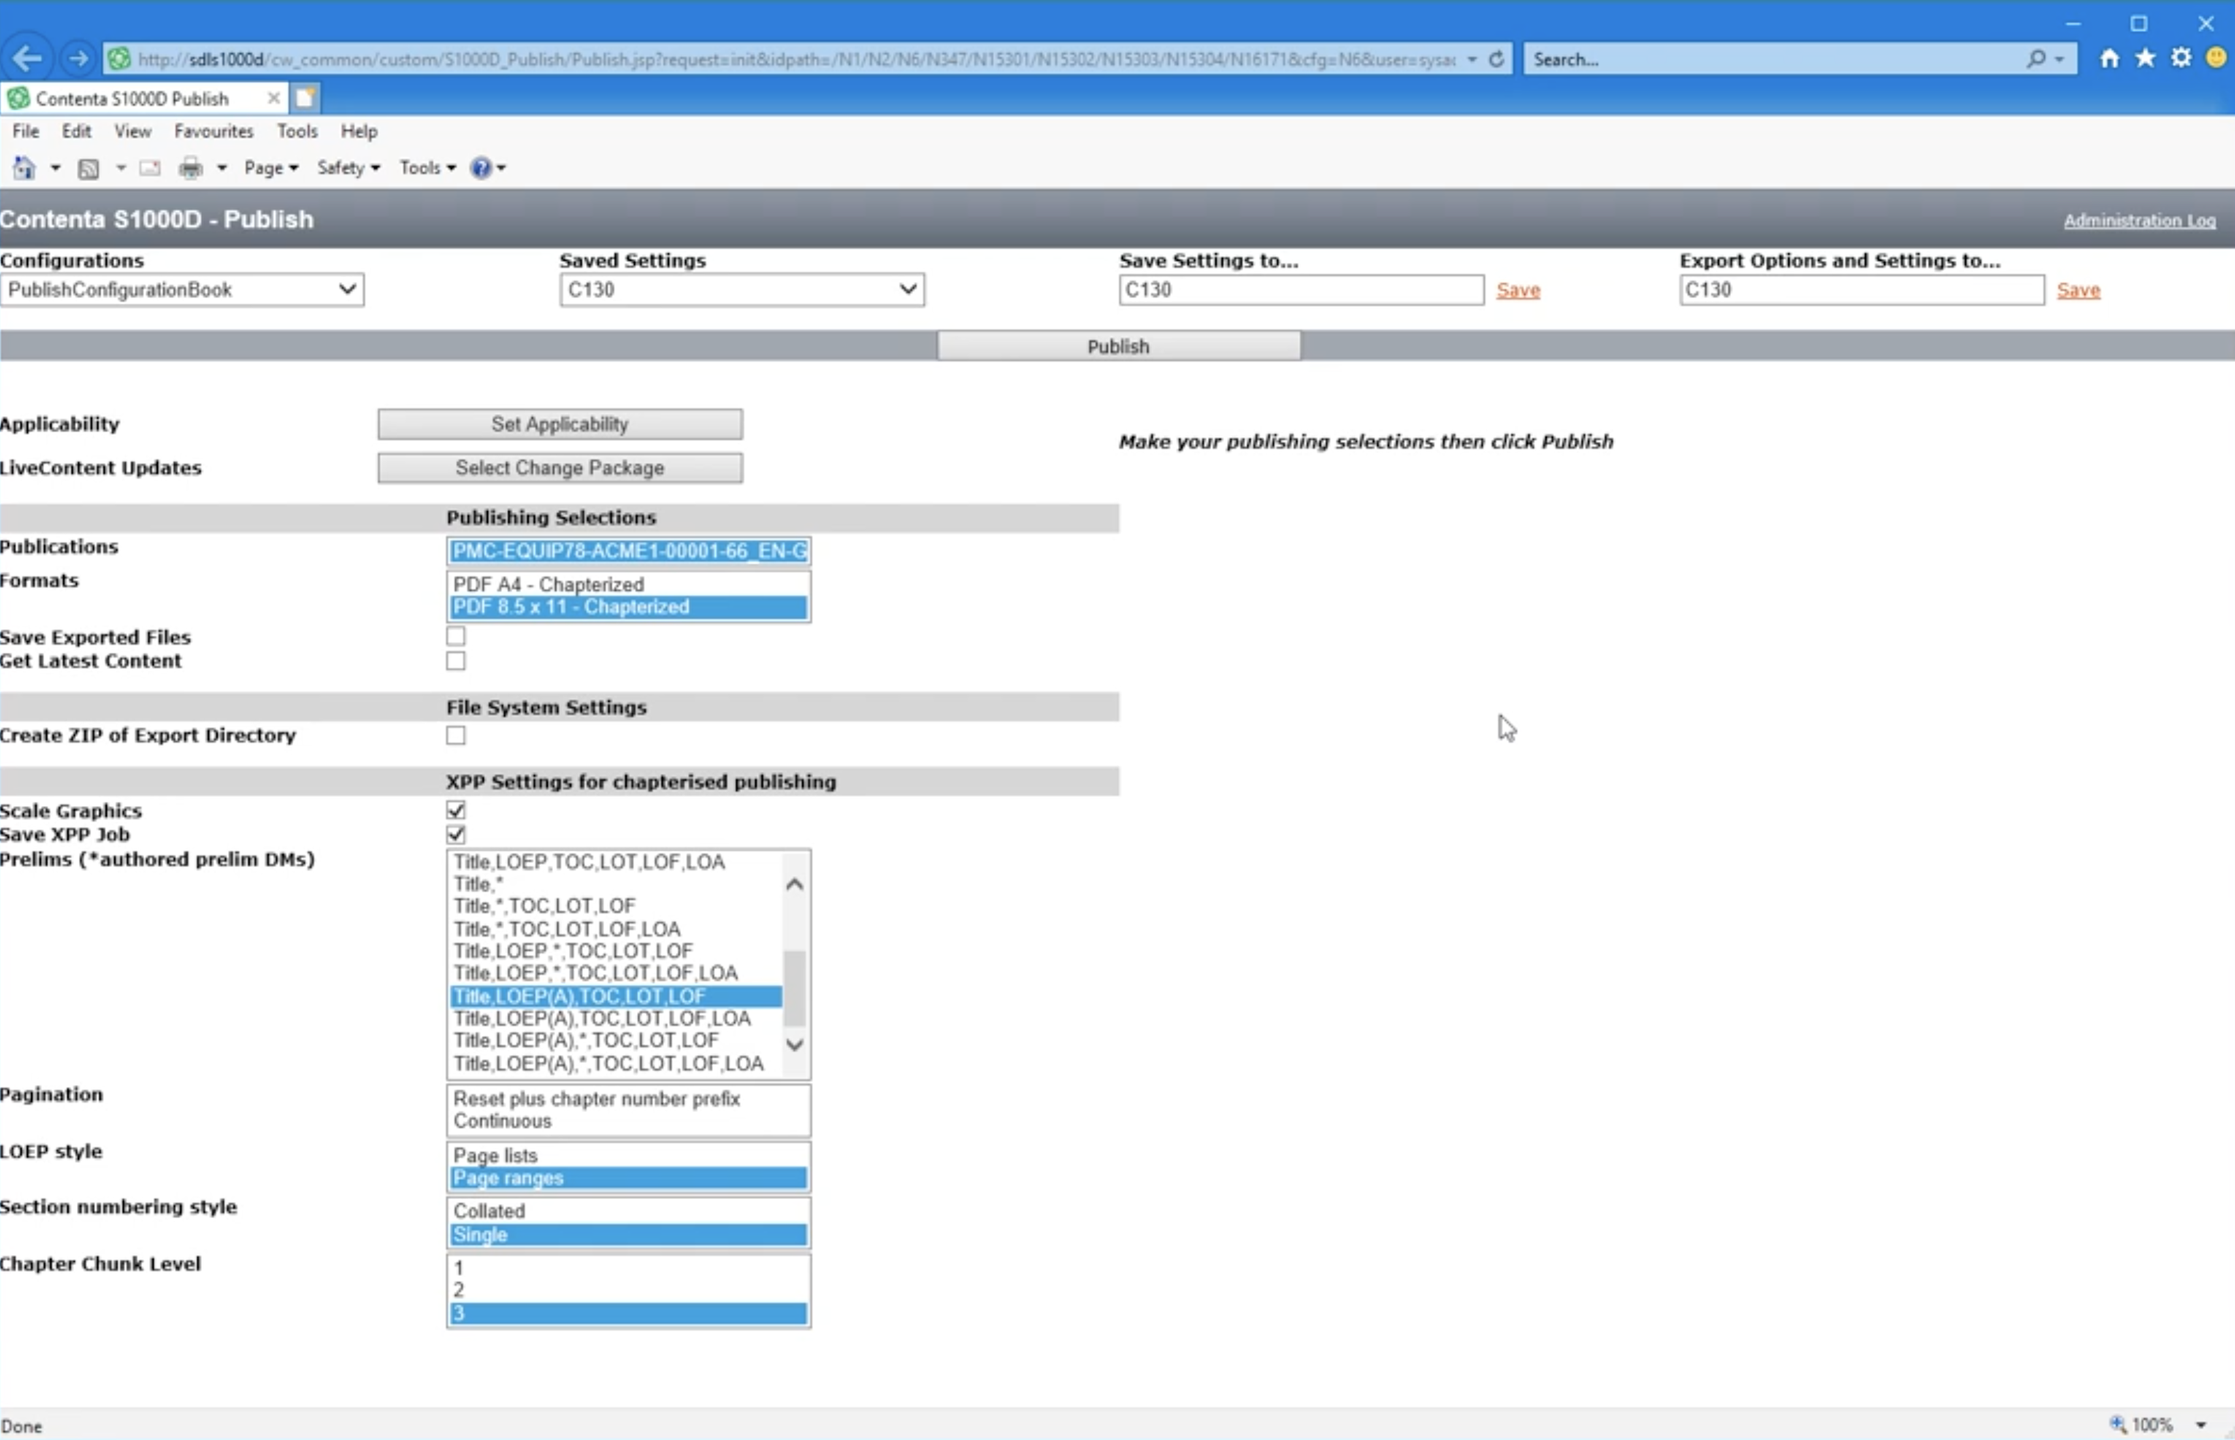Open the Saved Settings C130 dropdown
The width and height of the screenshot is (2235, 1440).
(x=742, y=290)
